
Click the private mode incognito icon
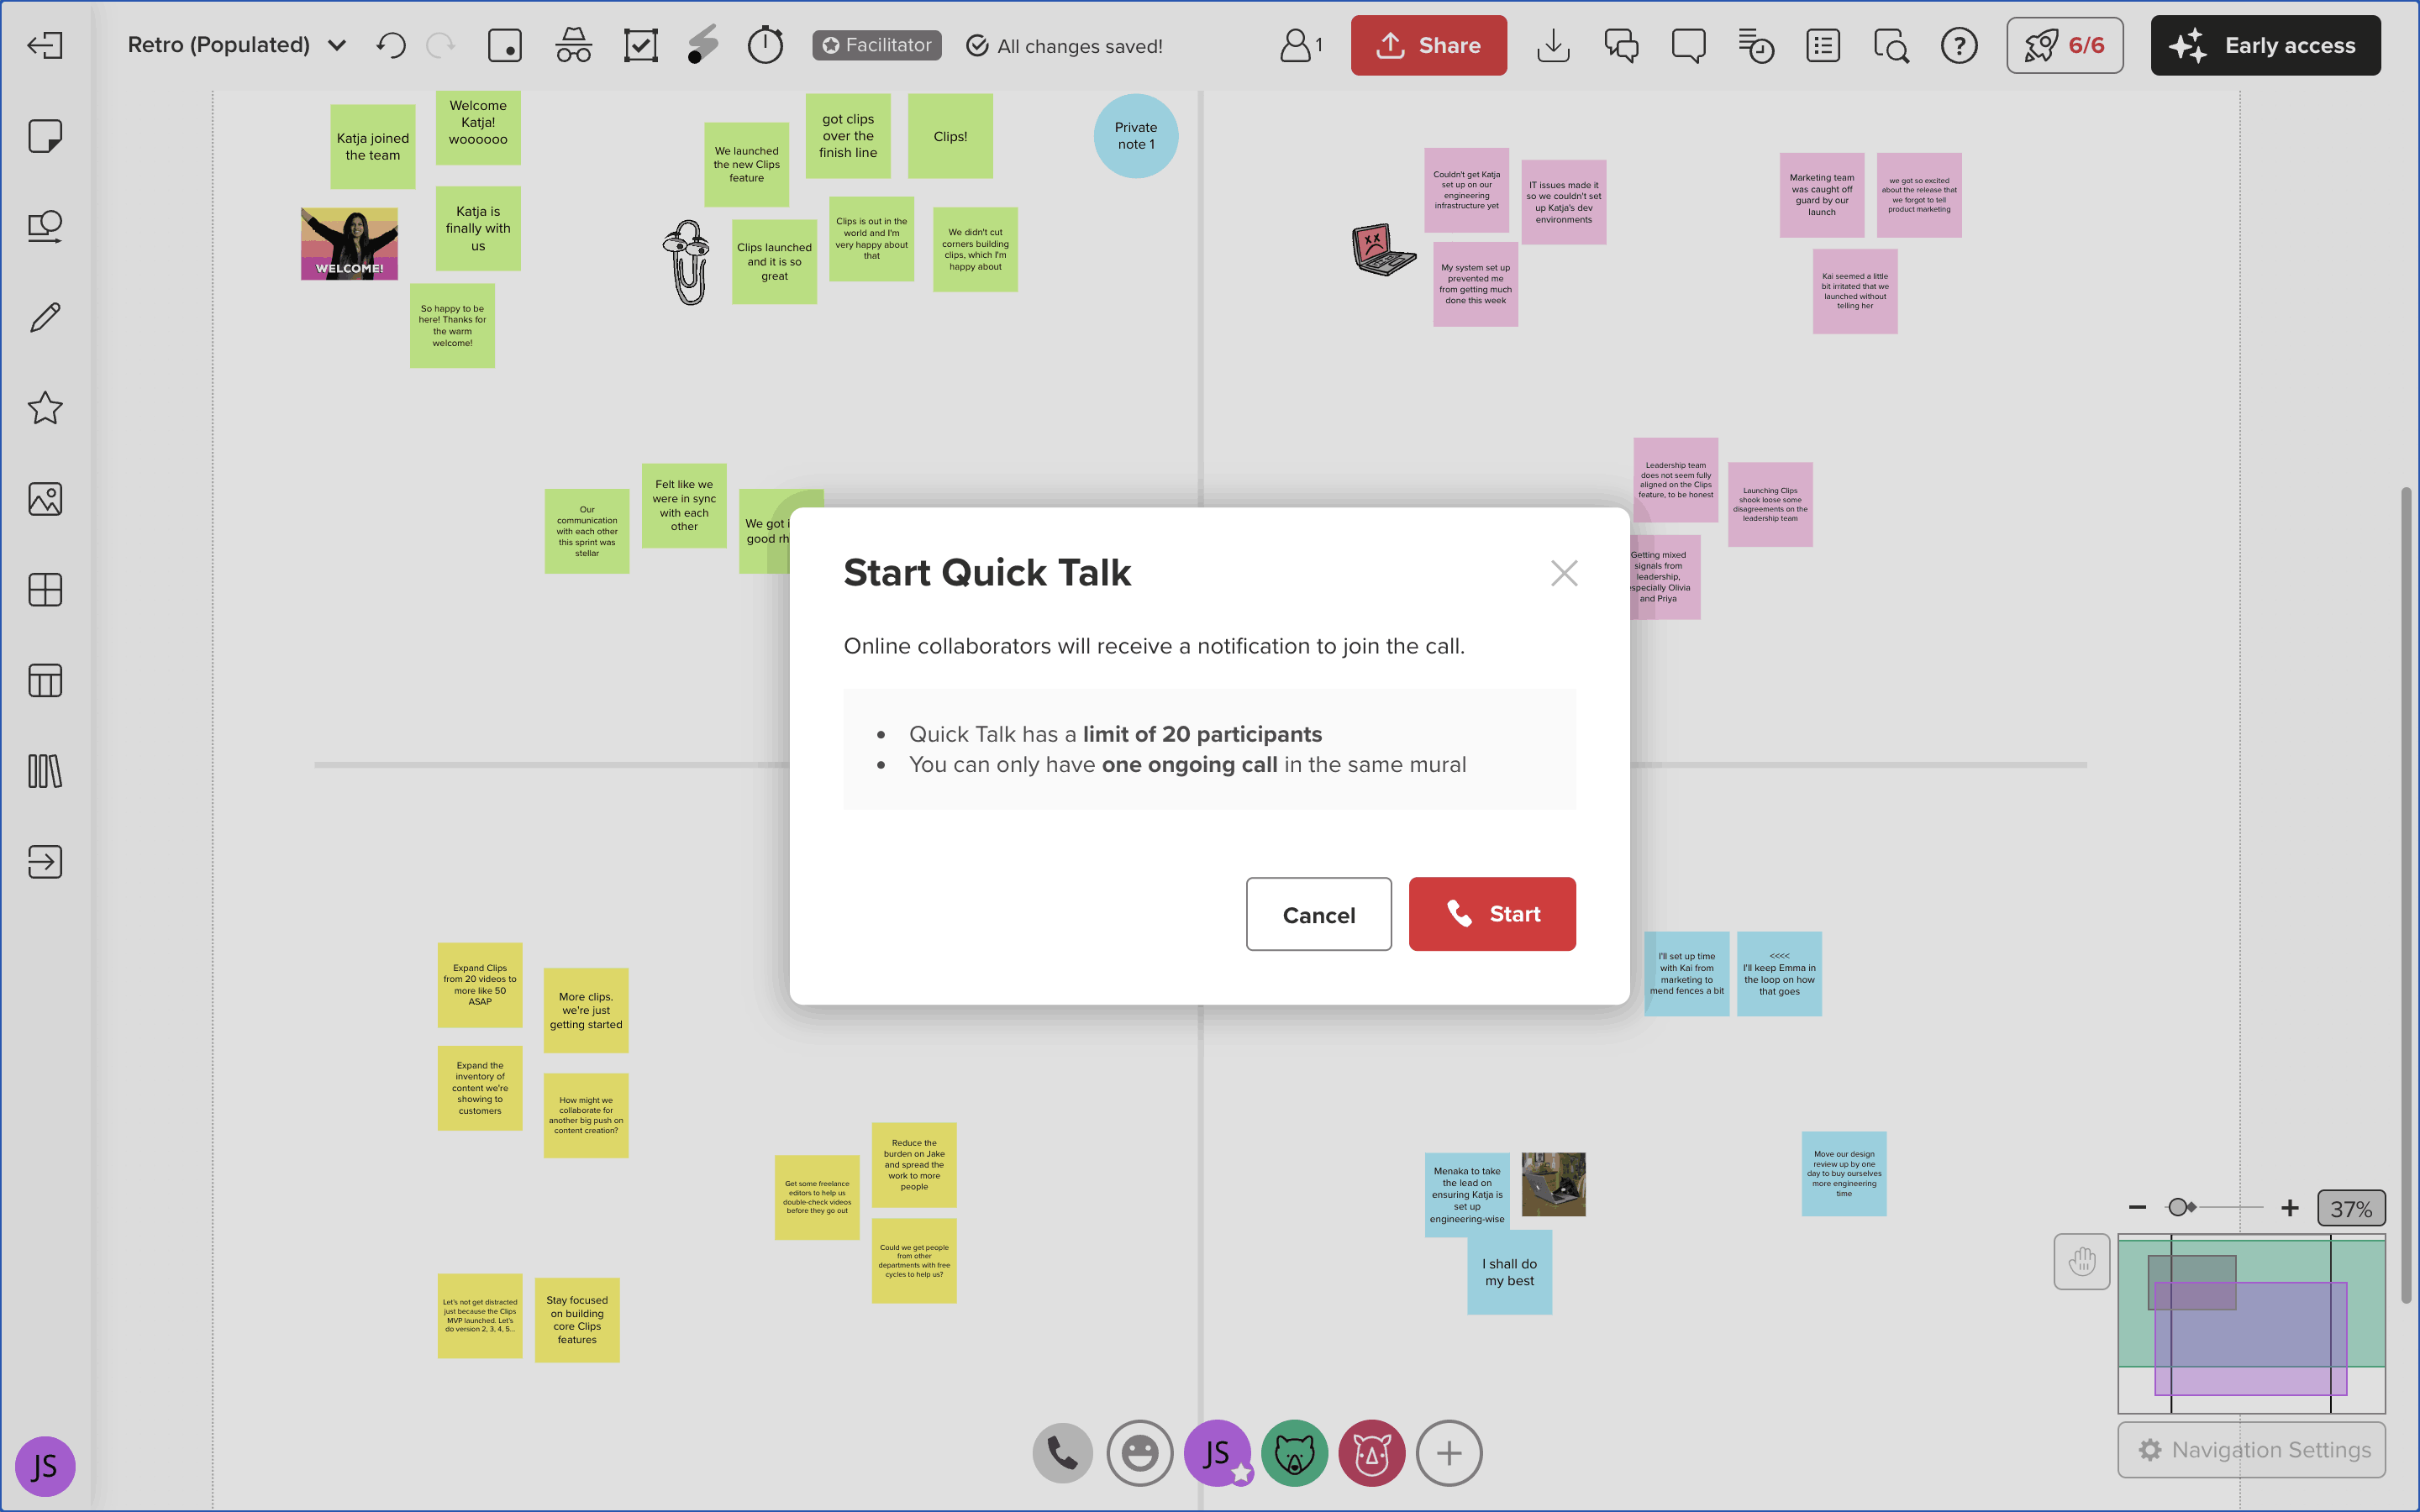573,45
